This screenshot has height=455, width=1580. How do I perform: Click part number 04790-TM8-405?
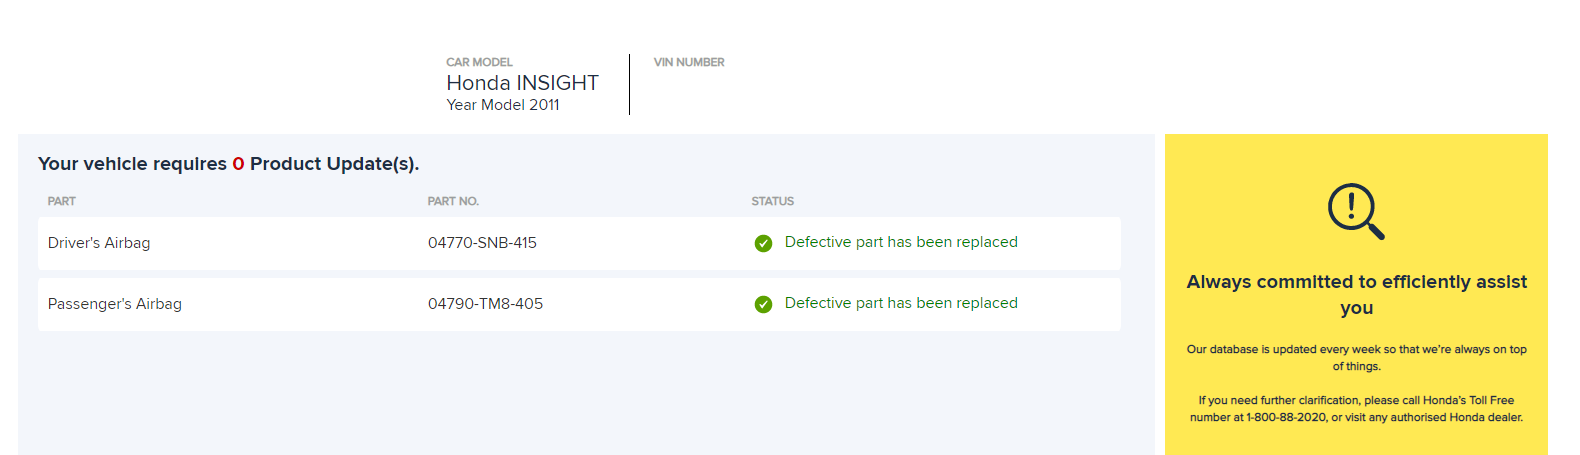pos(485,304)
